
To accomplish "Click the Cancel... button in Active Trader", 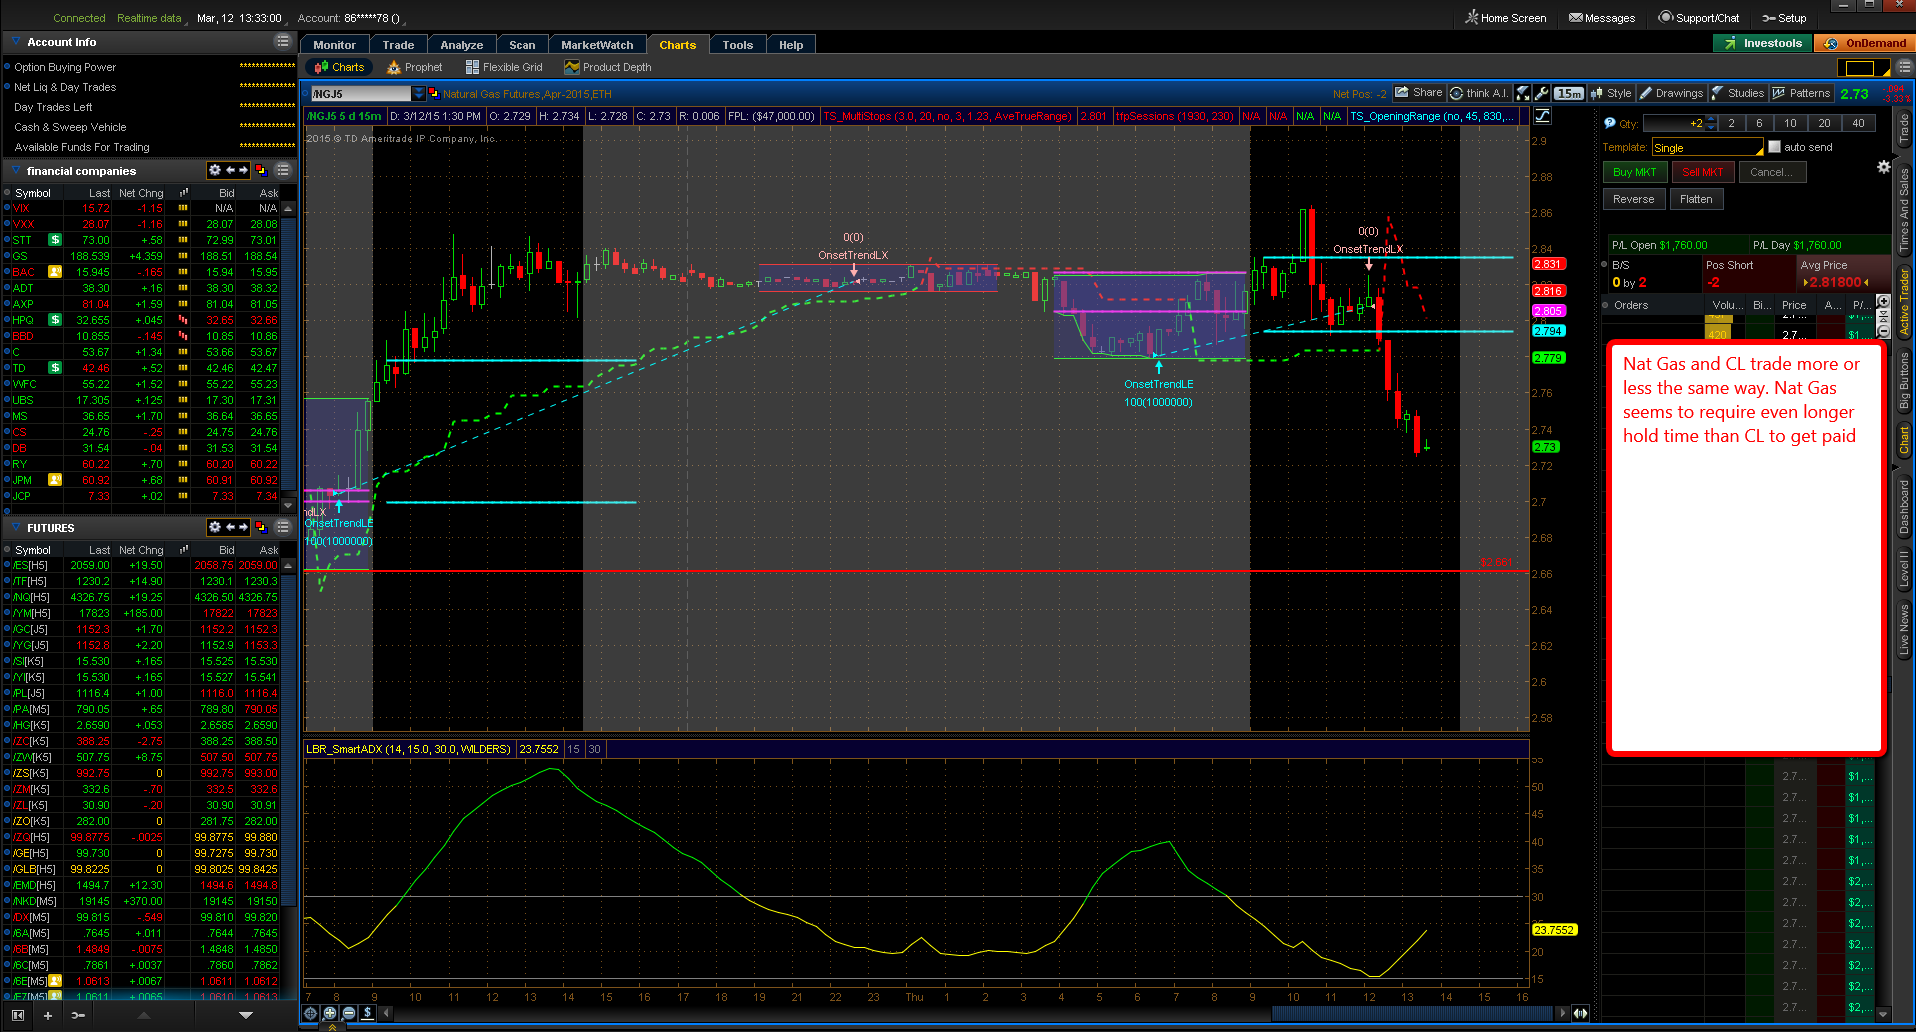I will (x=1772, y=172).
